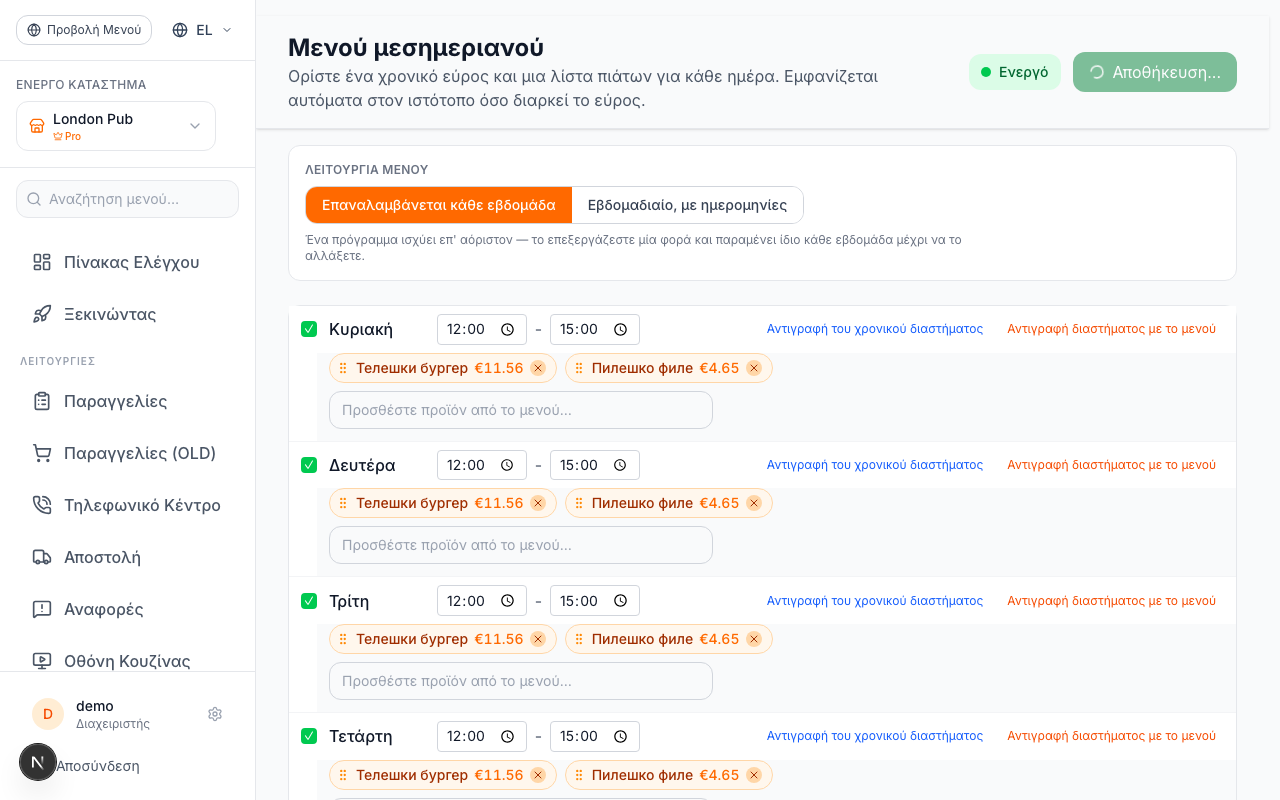Click the demo user avatar

click(x=48, y=714)
